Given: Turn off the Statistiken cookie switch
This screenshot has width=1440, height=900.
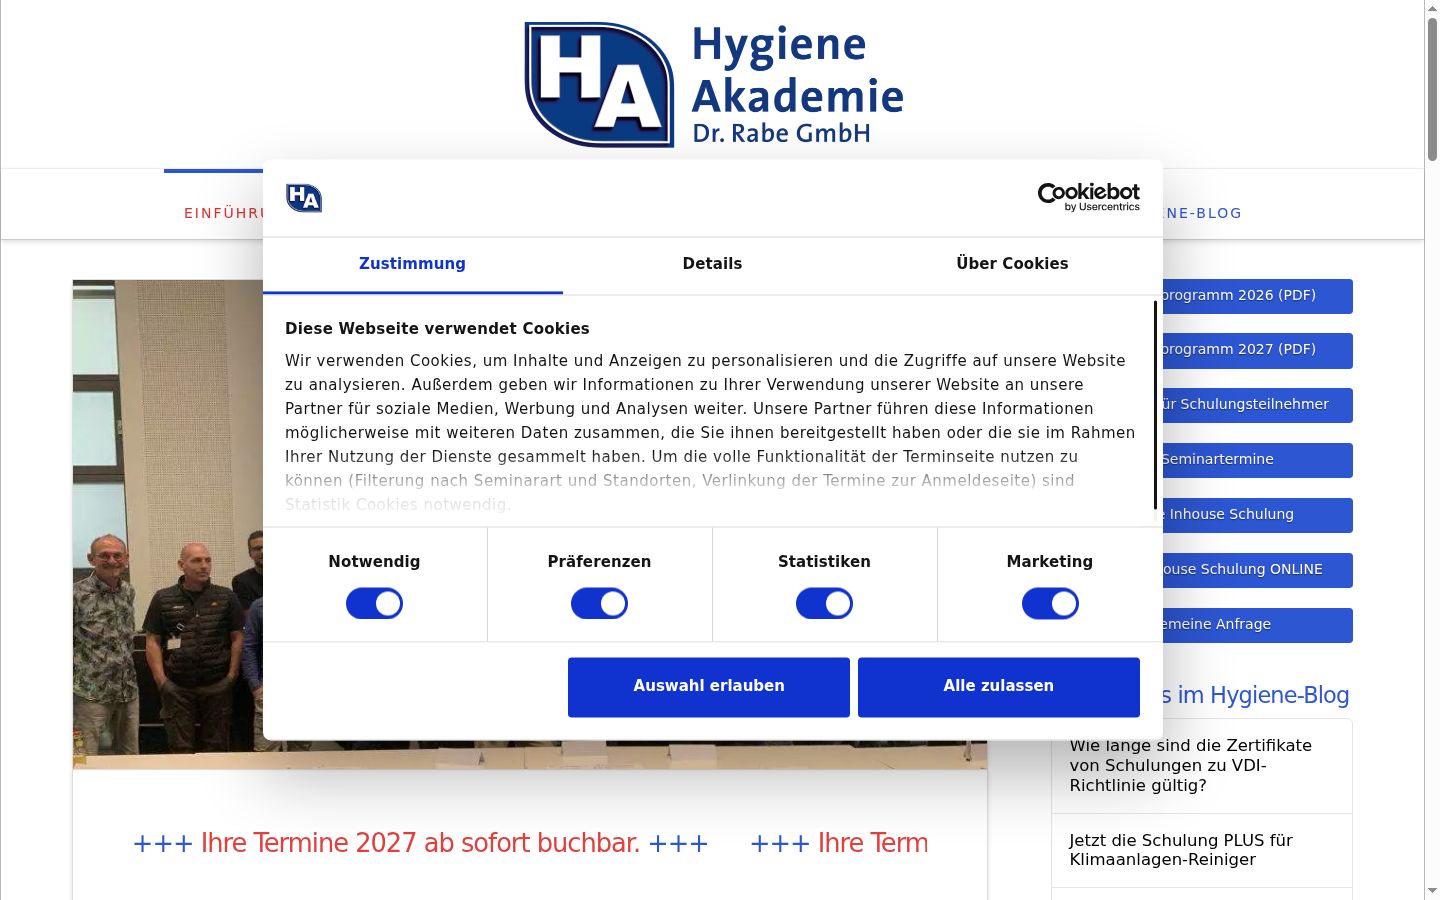Looking at the screenshot, I should 824,603.
